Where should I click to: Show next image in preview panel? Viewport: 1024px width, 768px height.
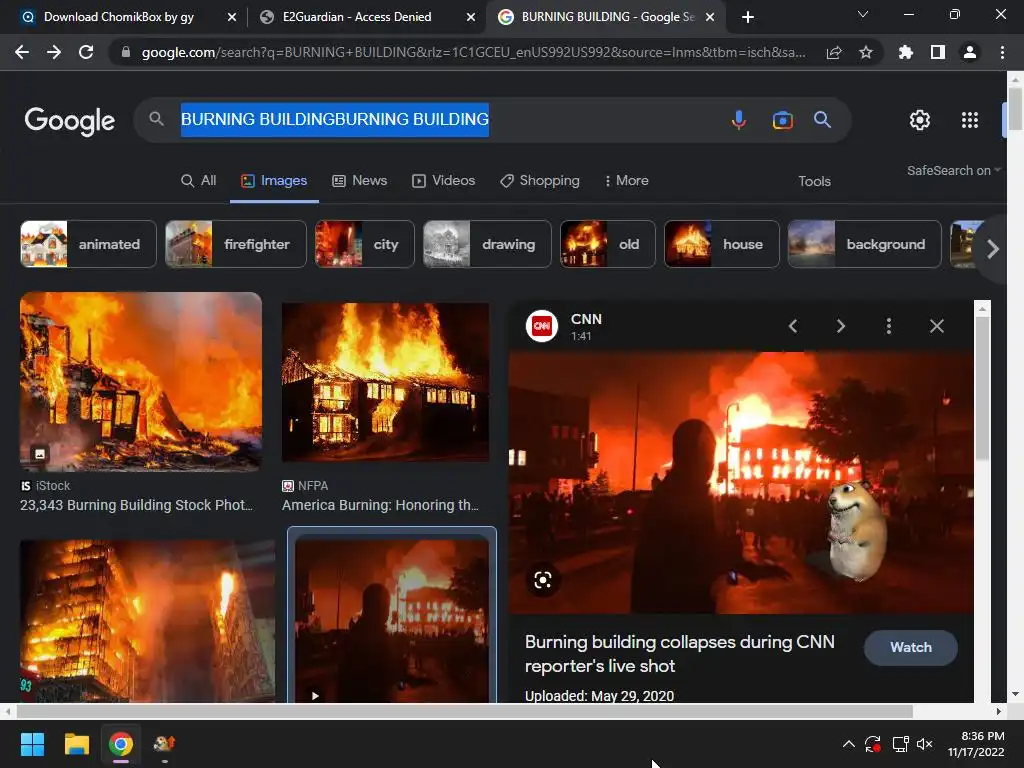point(840,326)
